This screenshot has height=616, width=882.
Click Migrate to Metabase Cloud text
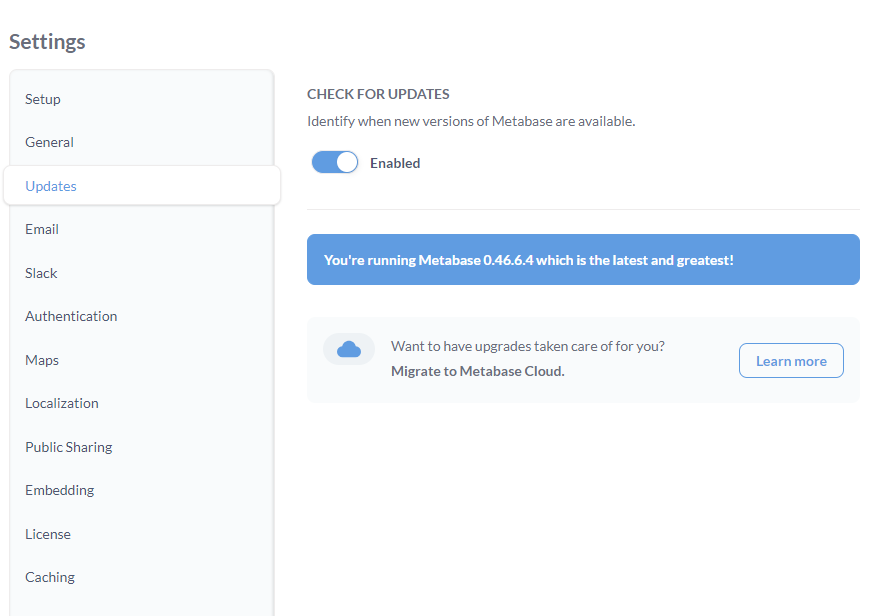tap(478, 371)
